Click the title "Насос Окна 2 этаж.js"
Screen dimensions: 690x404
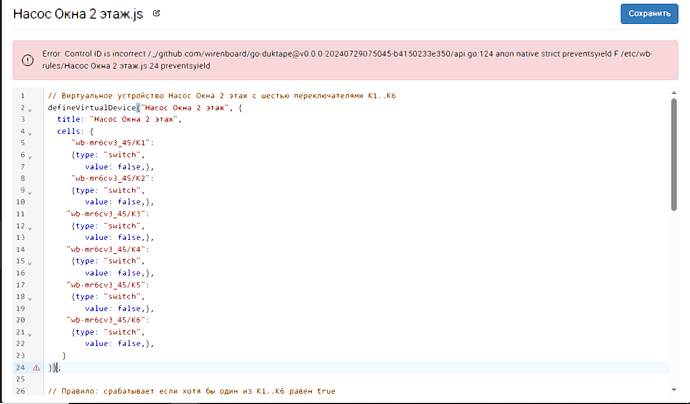point(78,14)
